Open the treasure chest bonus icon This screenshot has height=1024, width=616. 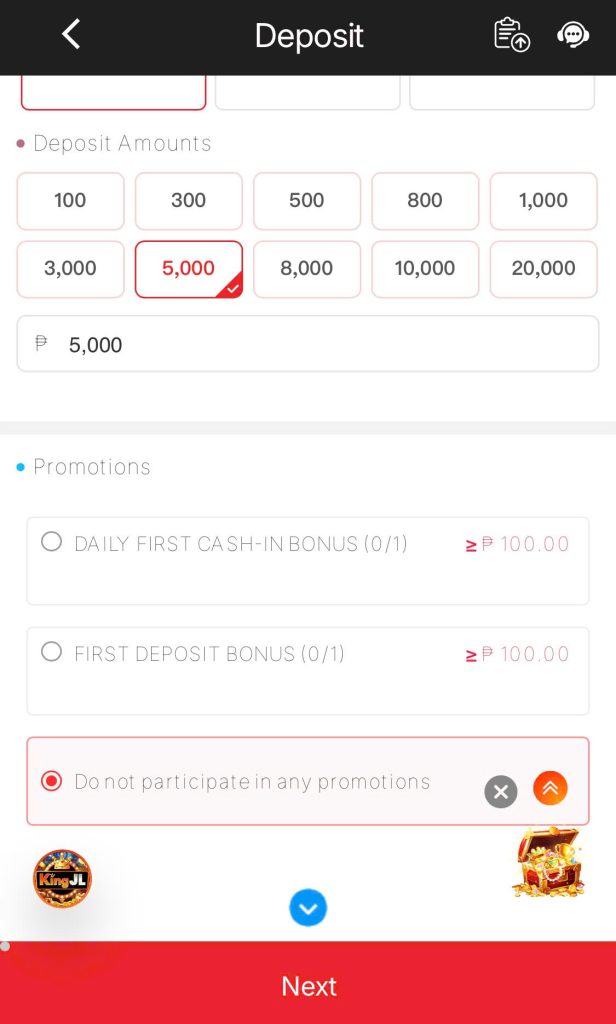pyautogui.click(x=548, y=862)
